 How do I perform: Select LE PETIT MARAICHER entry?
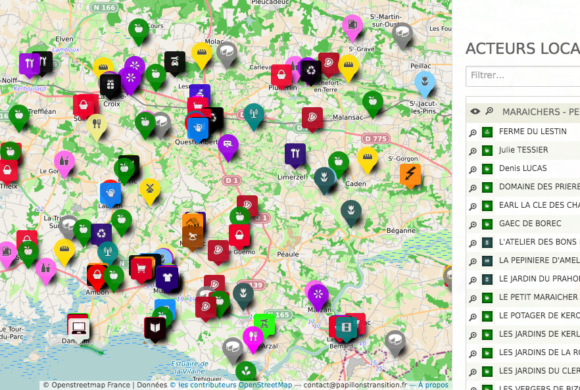(x=538, y=297)
